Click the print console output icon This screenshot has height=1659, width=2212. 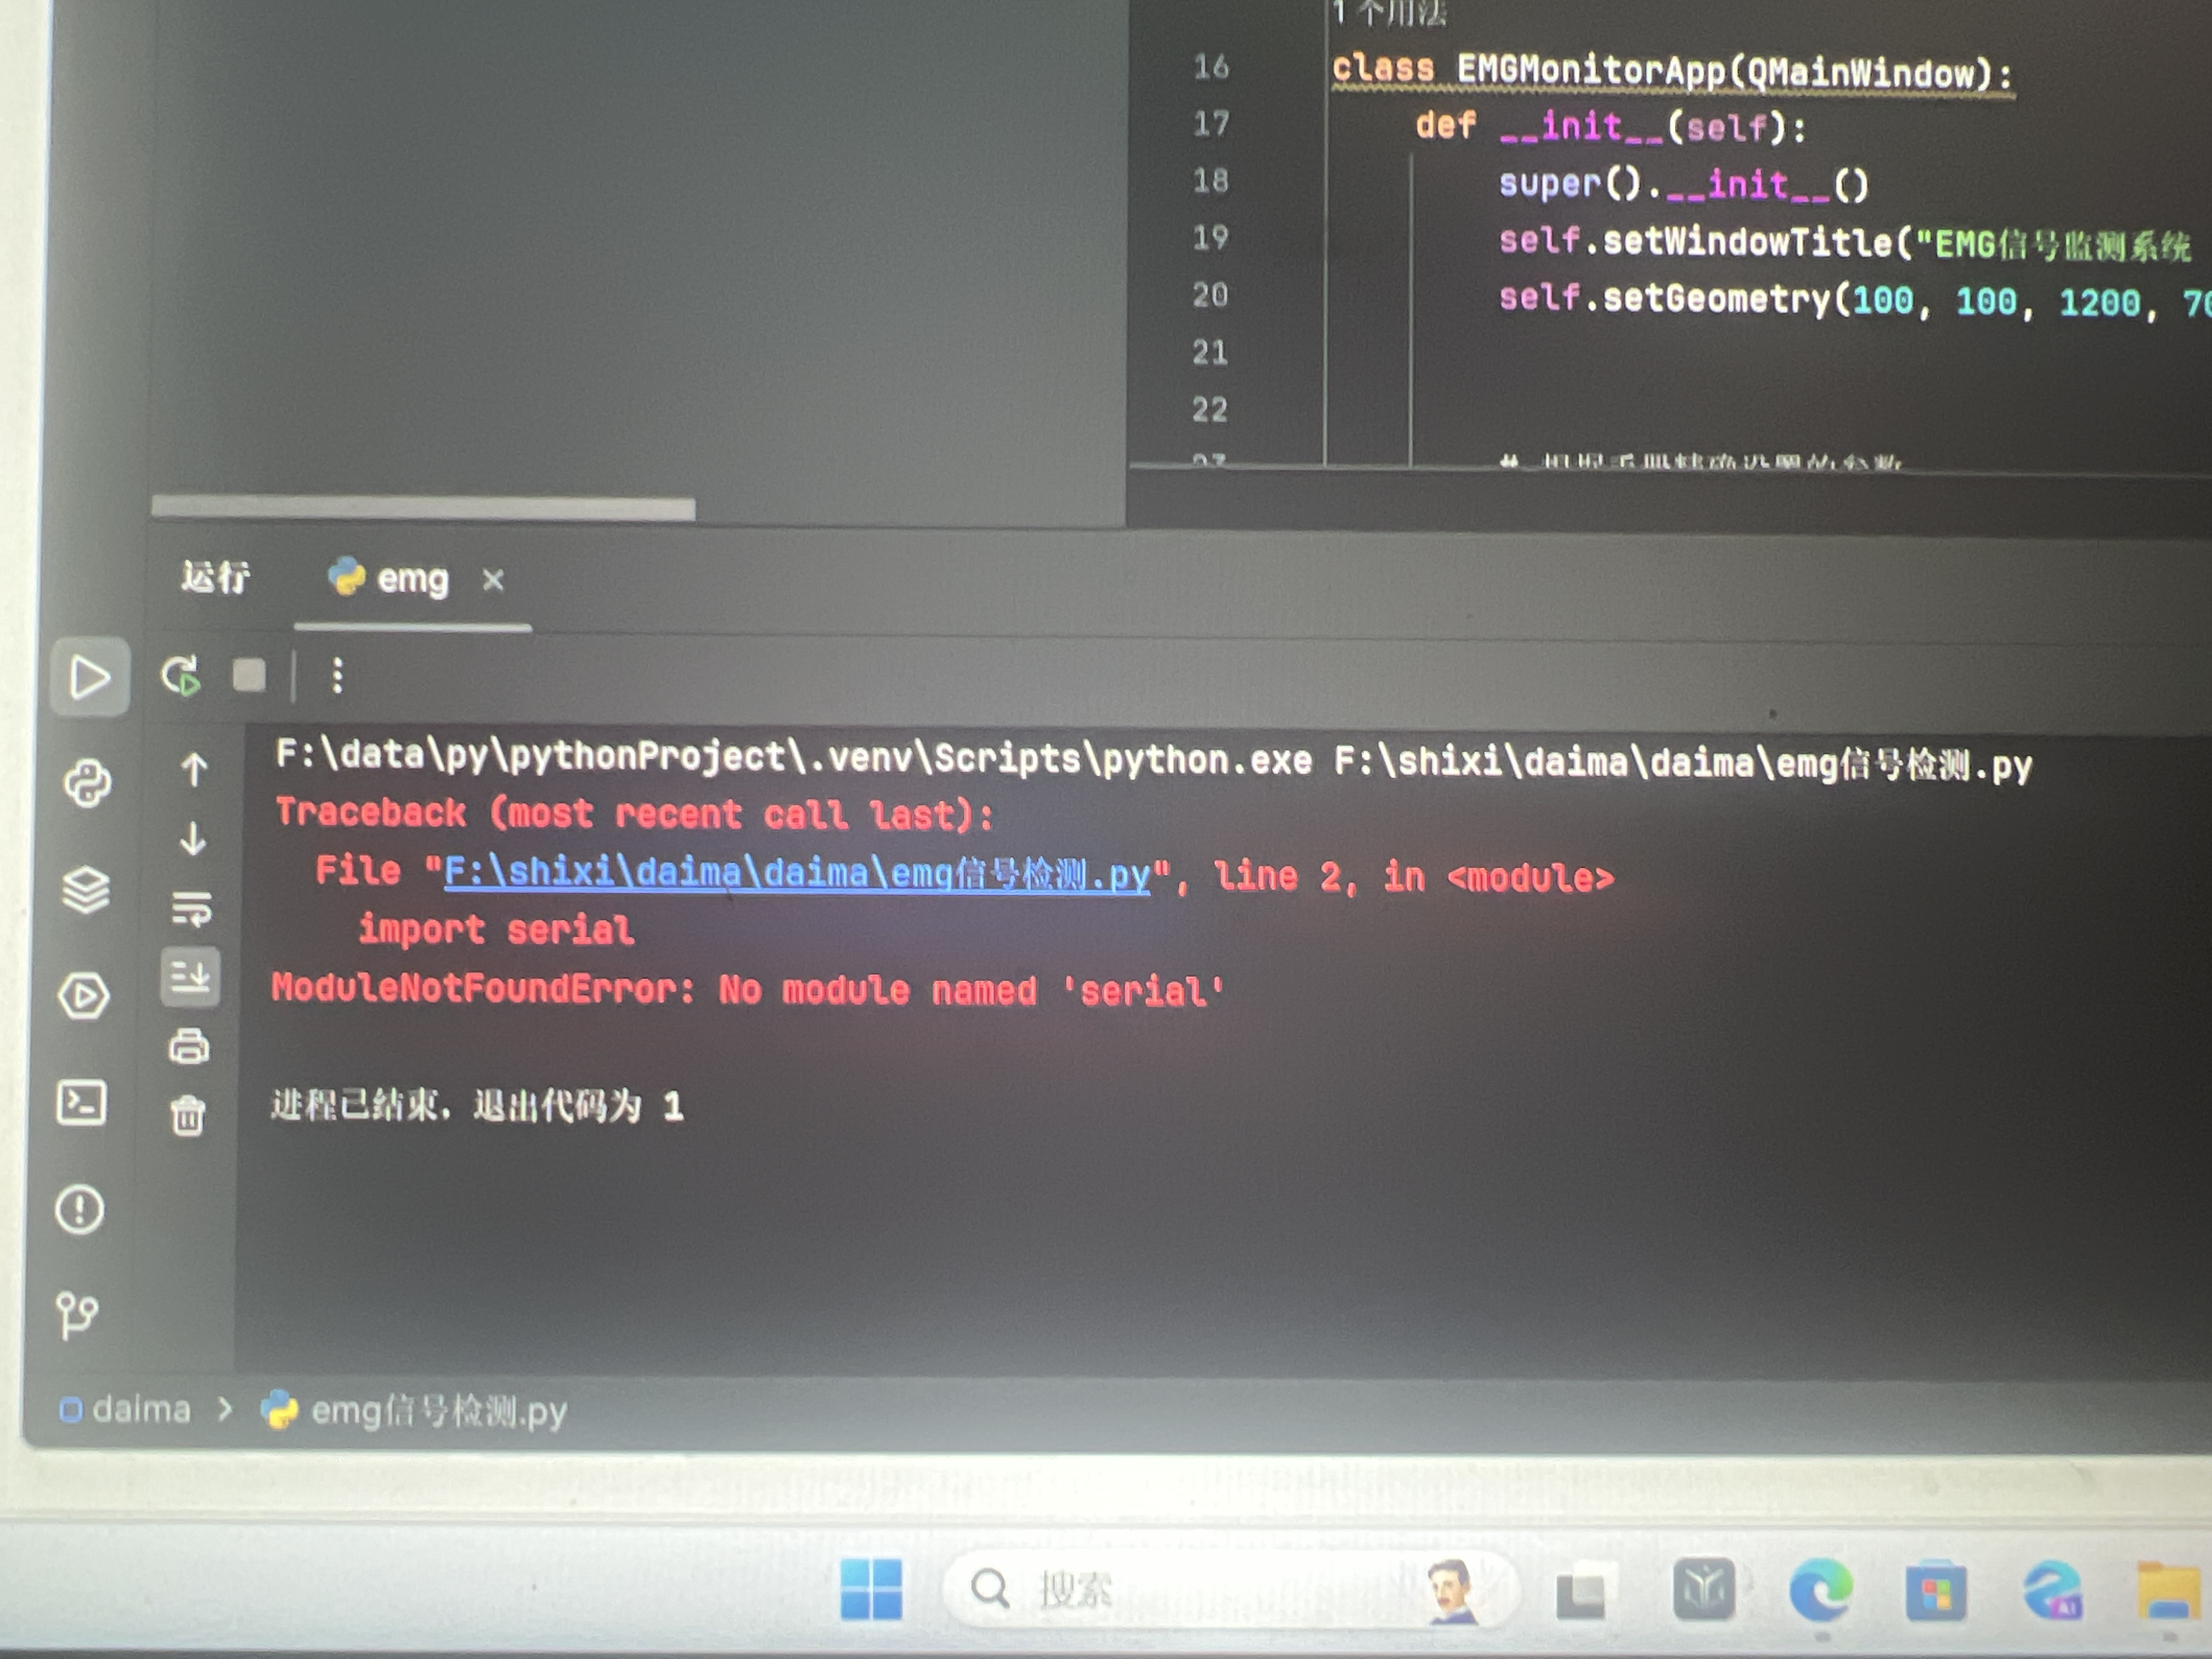(x=189, y=1046)
